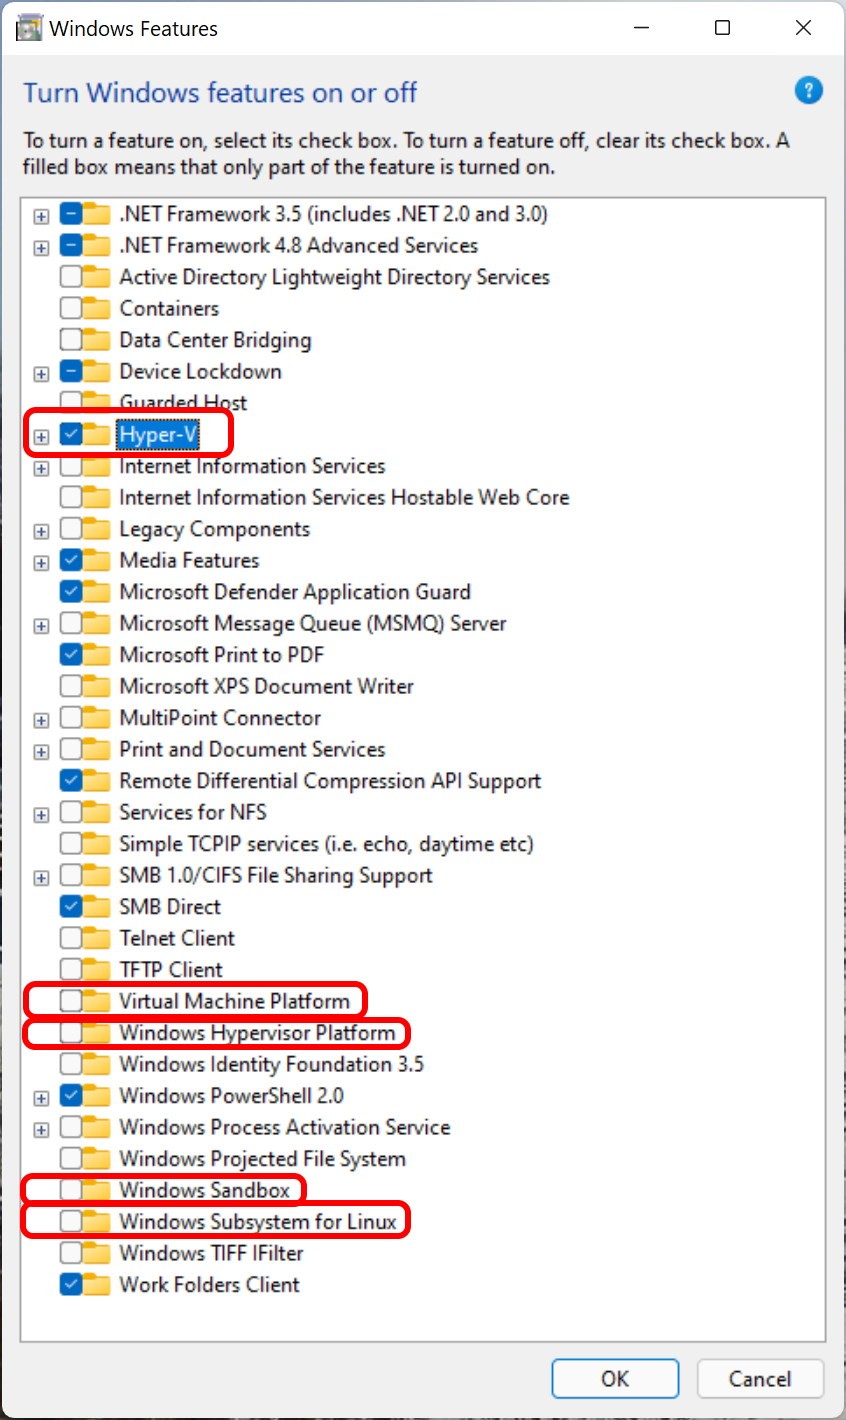
Task: Click the folder icon beside Remote Differential Compression
Action: tap(97, 780)
